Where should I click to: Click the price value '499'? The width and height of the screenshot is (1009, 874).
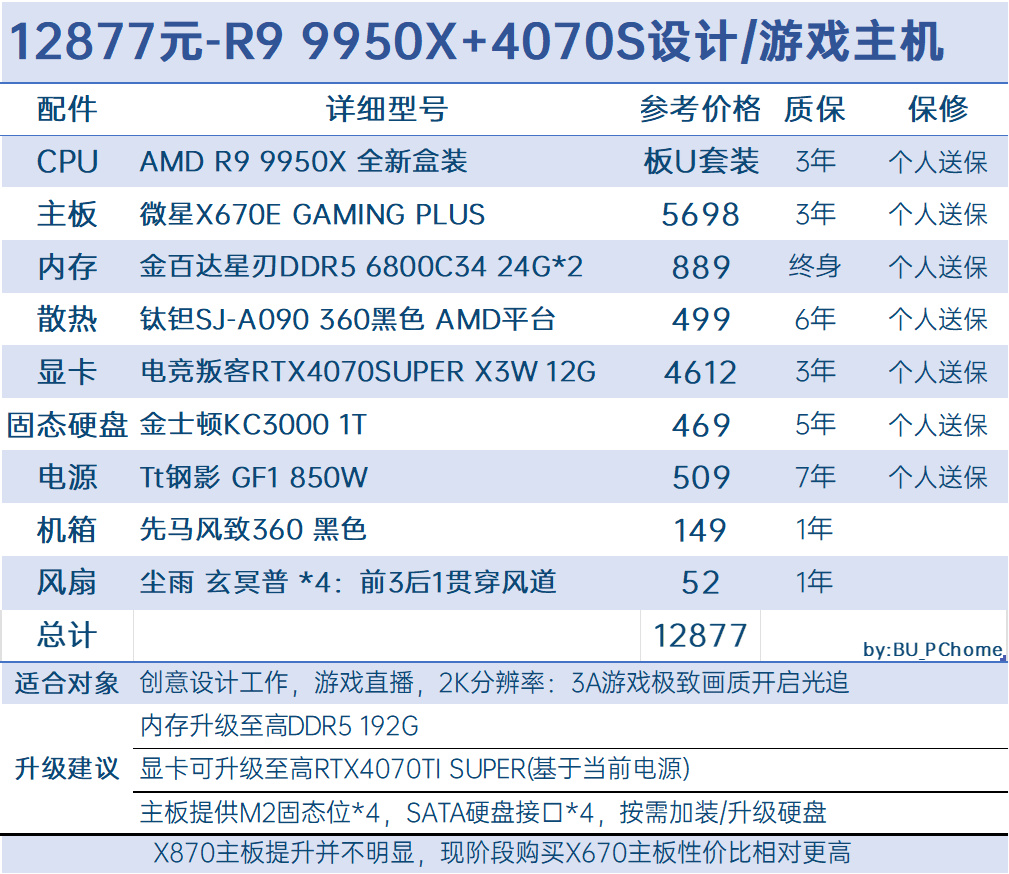(x=701, y=320)
